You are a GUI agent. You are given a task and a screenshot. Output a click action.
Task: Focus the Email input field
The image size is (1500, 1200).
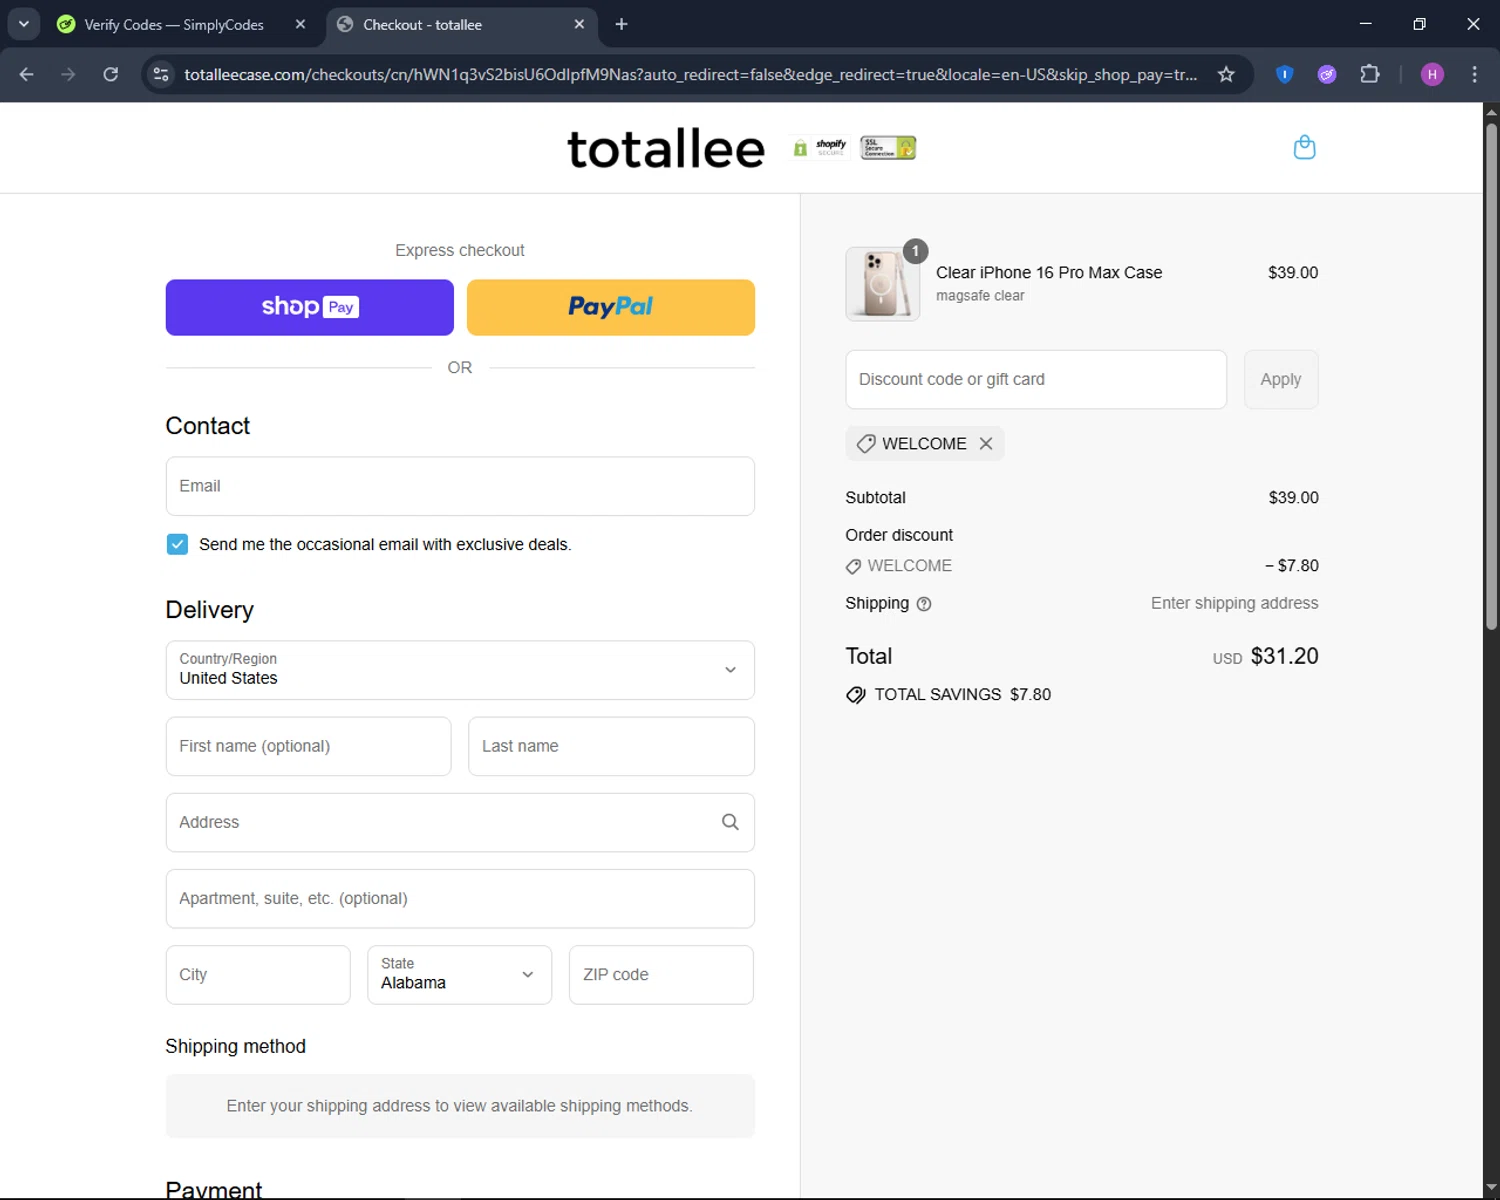[460, 486]
